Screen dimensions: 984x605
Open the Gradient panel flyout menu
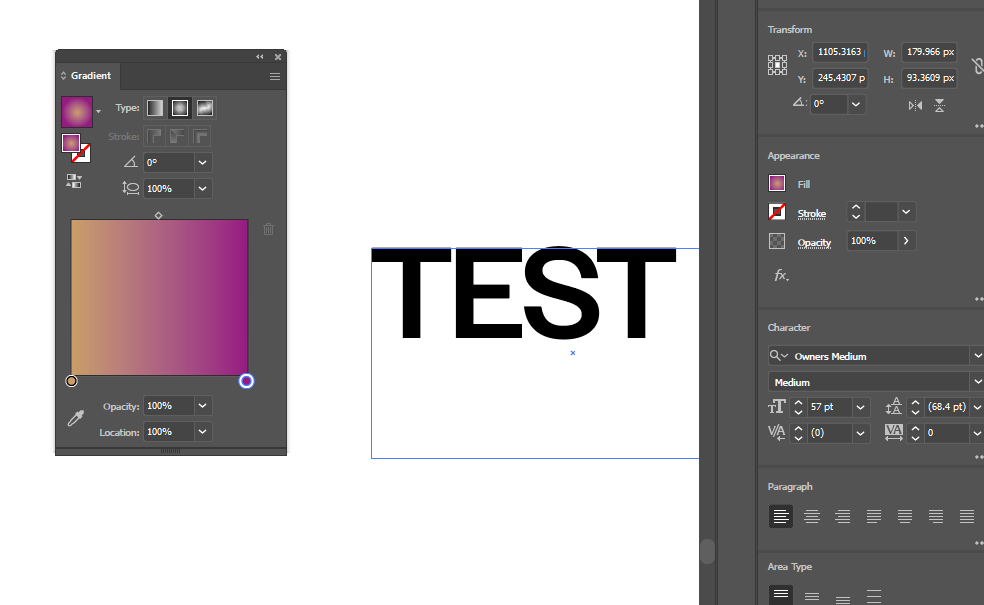(x=274, y=76)
